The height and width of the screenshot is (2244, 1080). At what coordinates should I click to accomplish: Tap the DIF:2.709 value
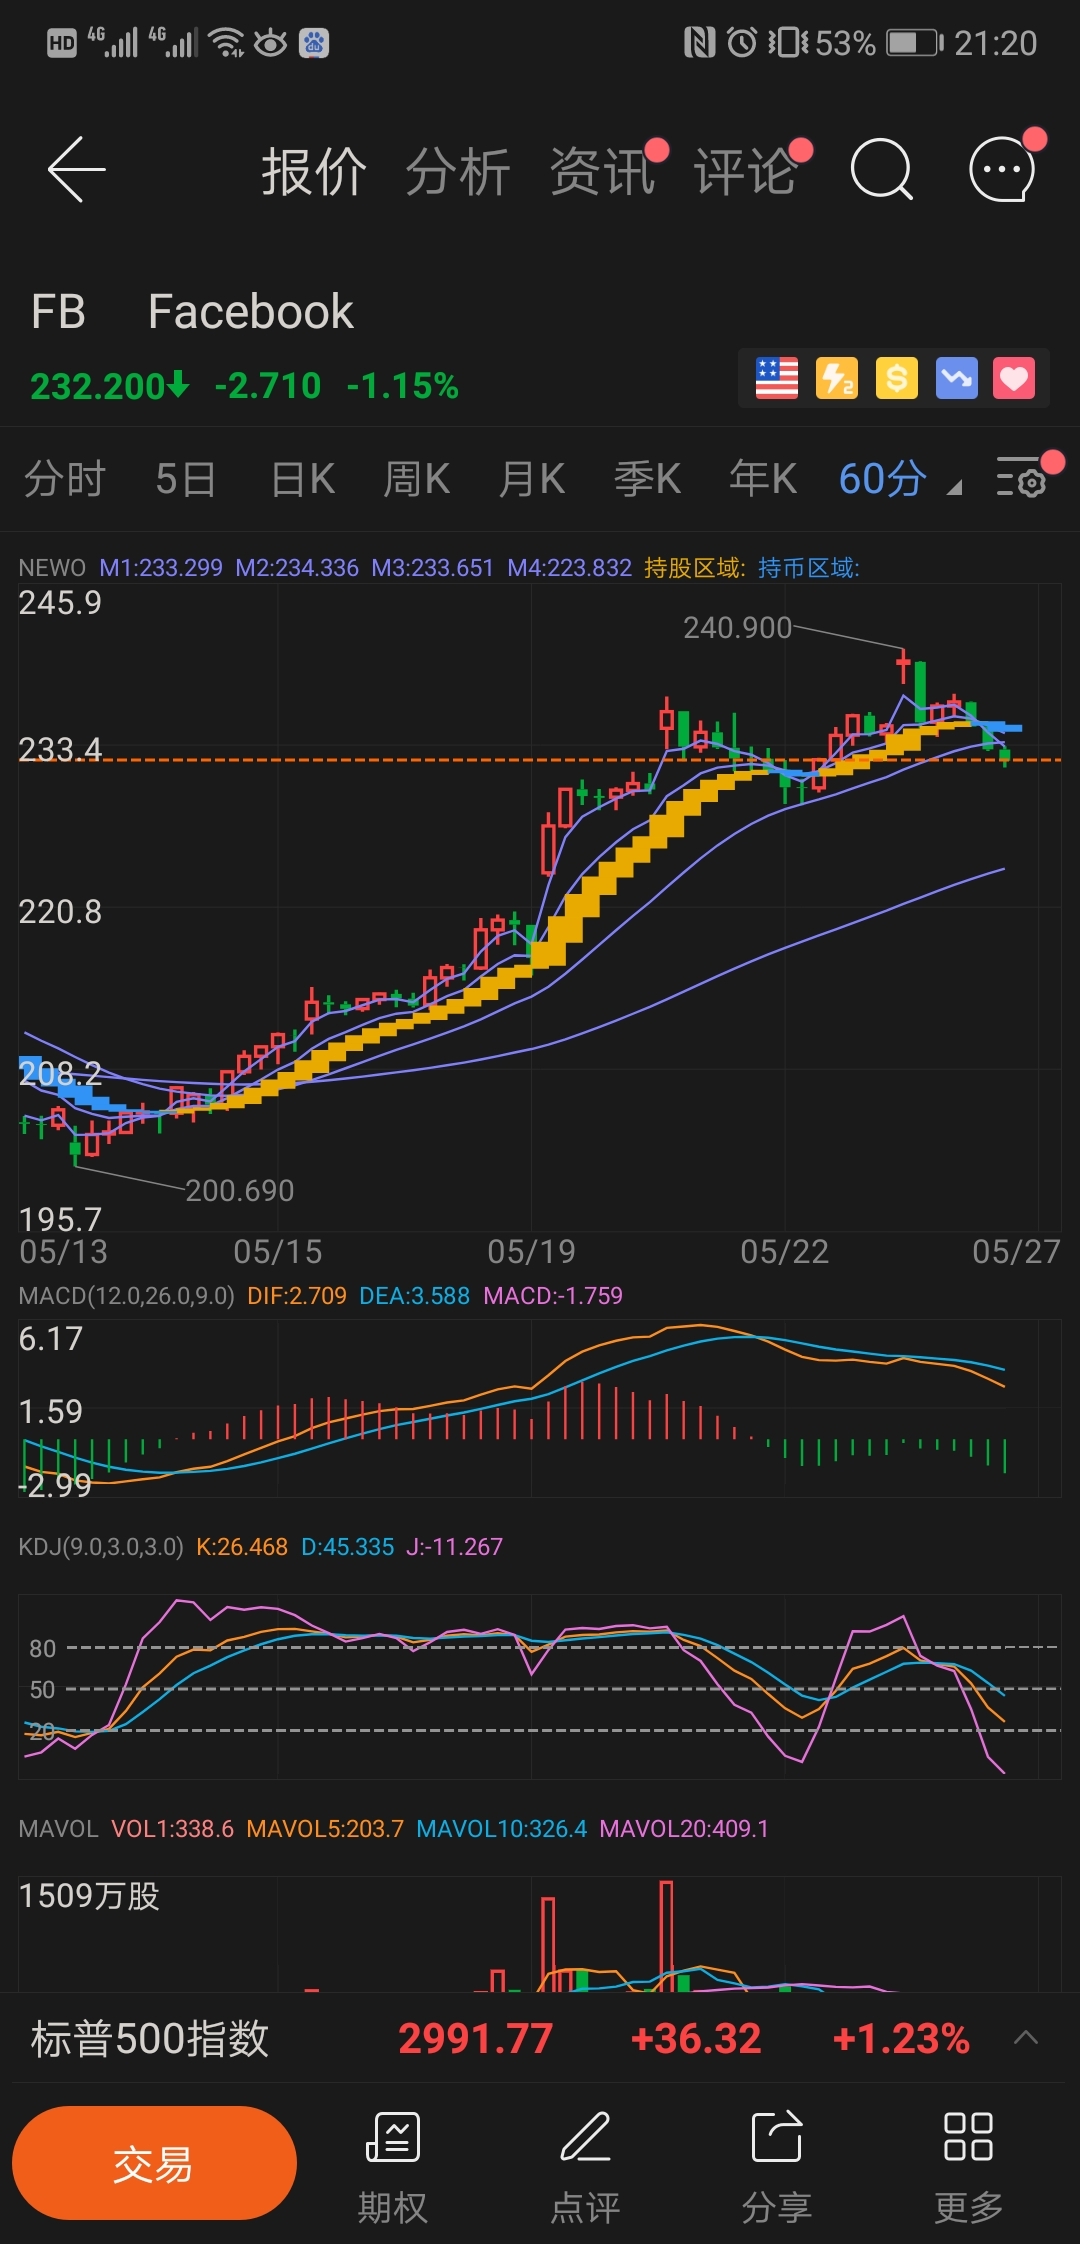click(297, 1296)
